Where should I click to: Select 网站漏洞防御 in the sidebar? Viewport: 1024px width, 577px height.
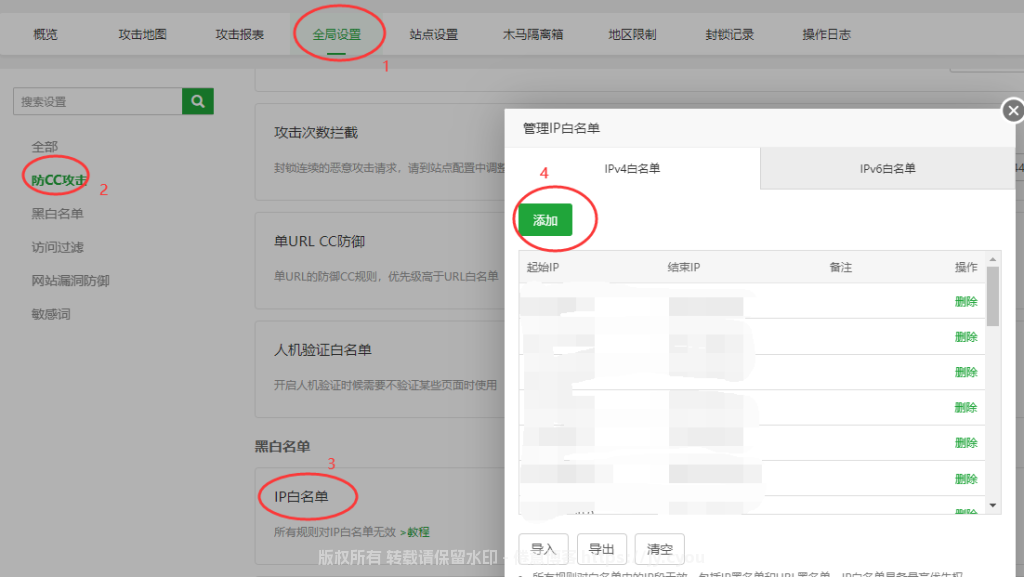pyautogui.click(x=70, y=280)
